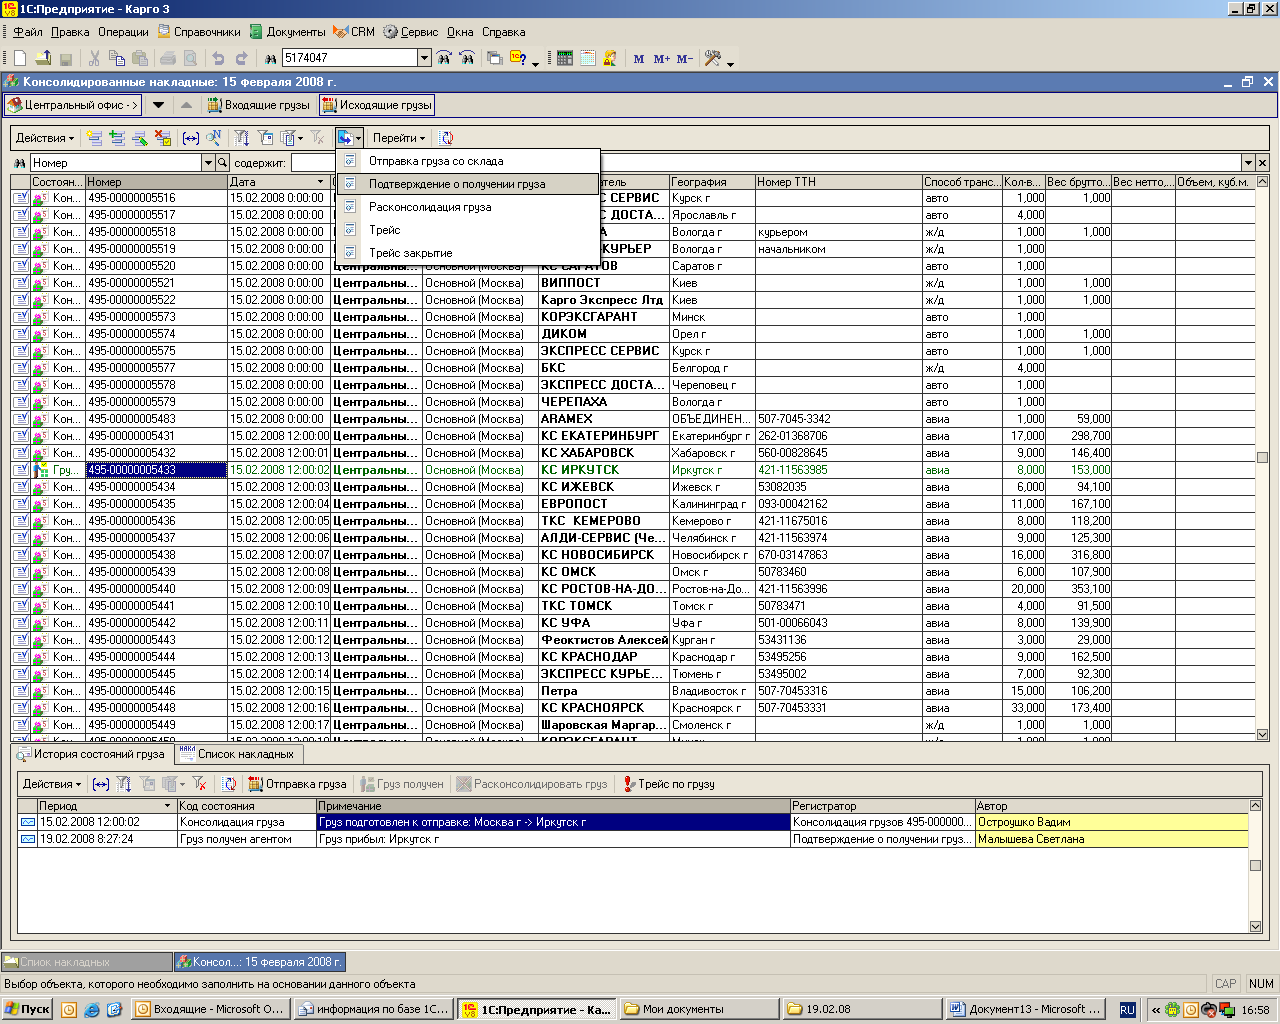This screenshot has height=1024, width=1280.
Task: Click the Add new record icon in list toolbar
Action: click(x=94, y=138)
